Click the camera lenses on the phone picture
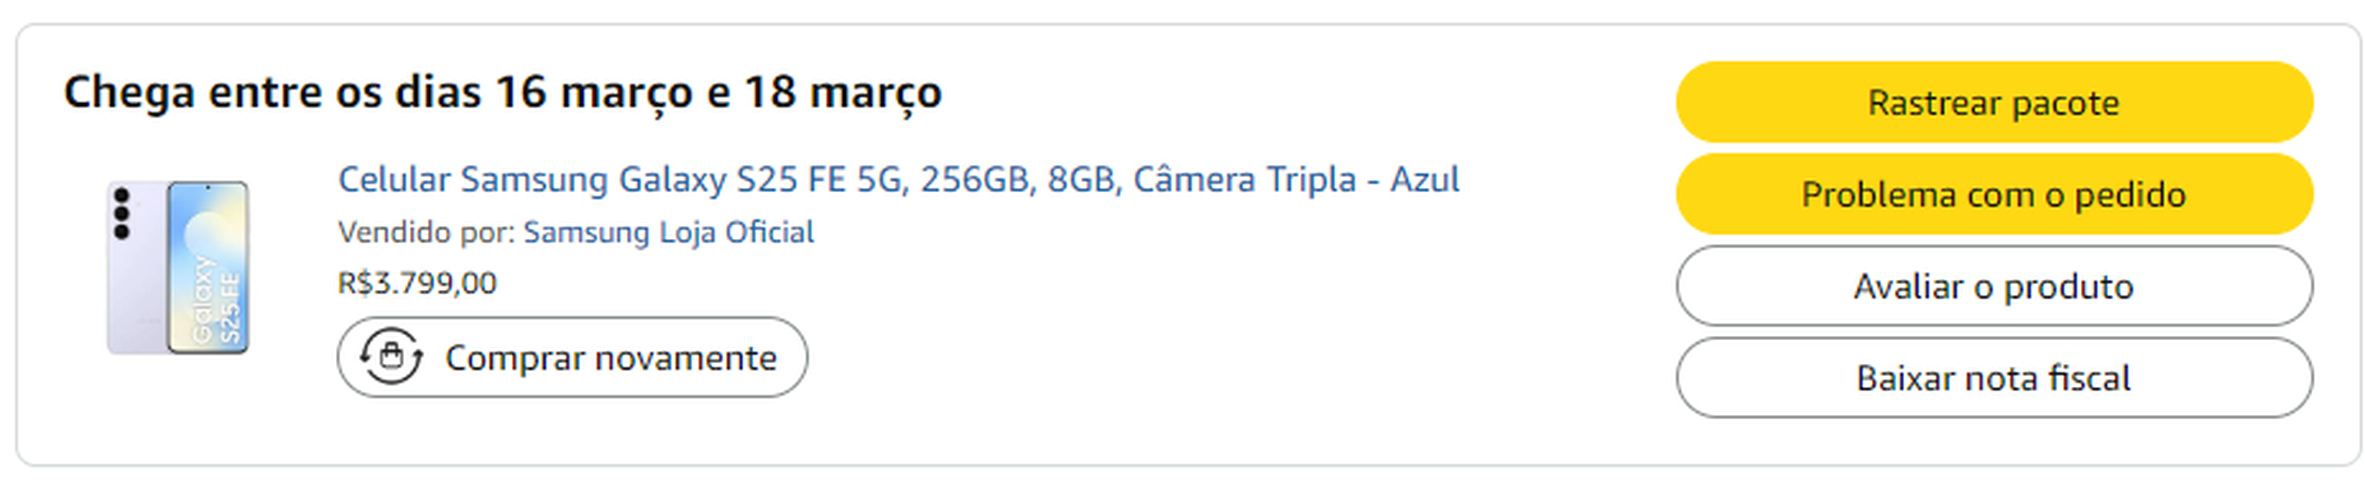 pyautogui.click(x=122, y=213)
